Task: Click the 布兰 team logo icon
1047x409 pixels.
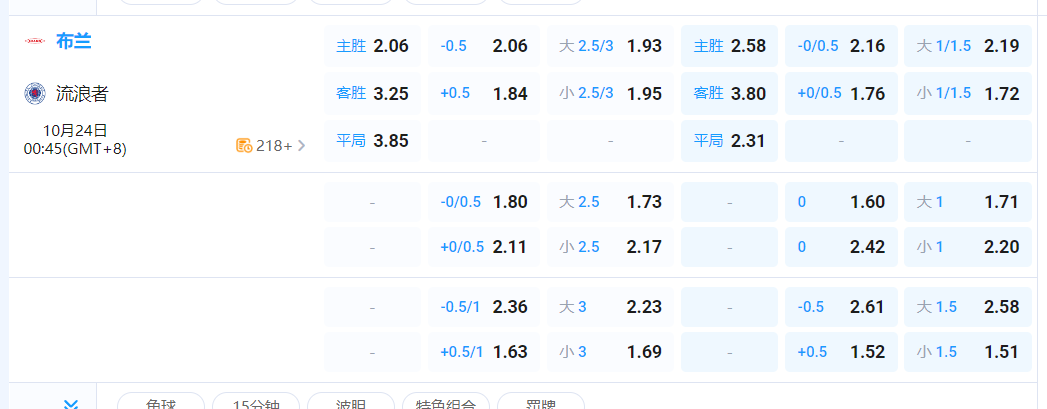Action: (35, 41)
